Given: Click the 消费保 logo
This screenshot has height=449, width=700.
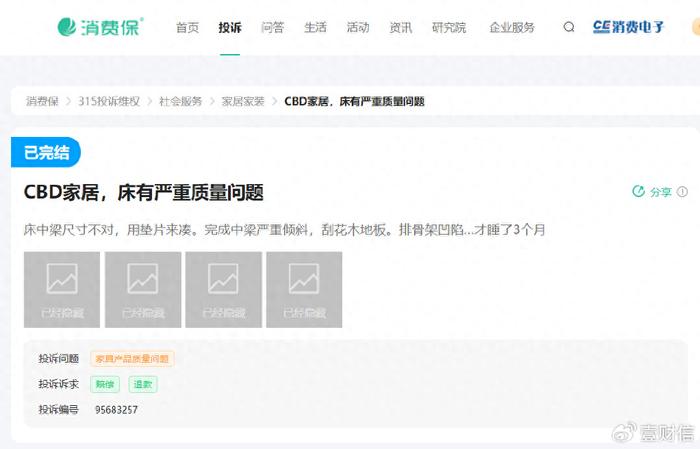Looking at the screenshot, I should point(100,27).
